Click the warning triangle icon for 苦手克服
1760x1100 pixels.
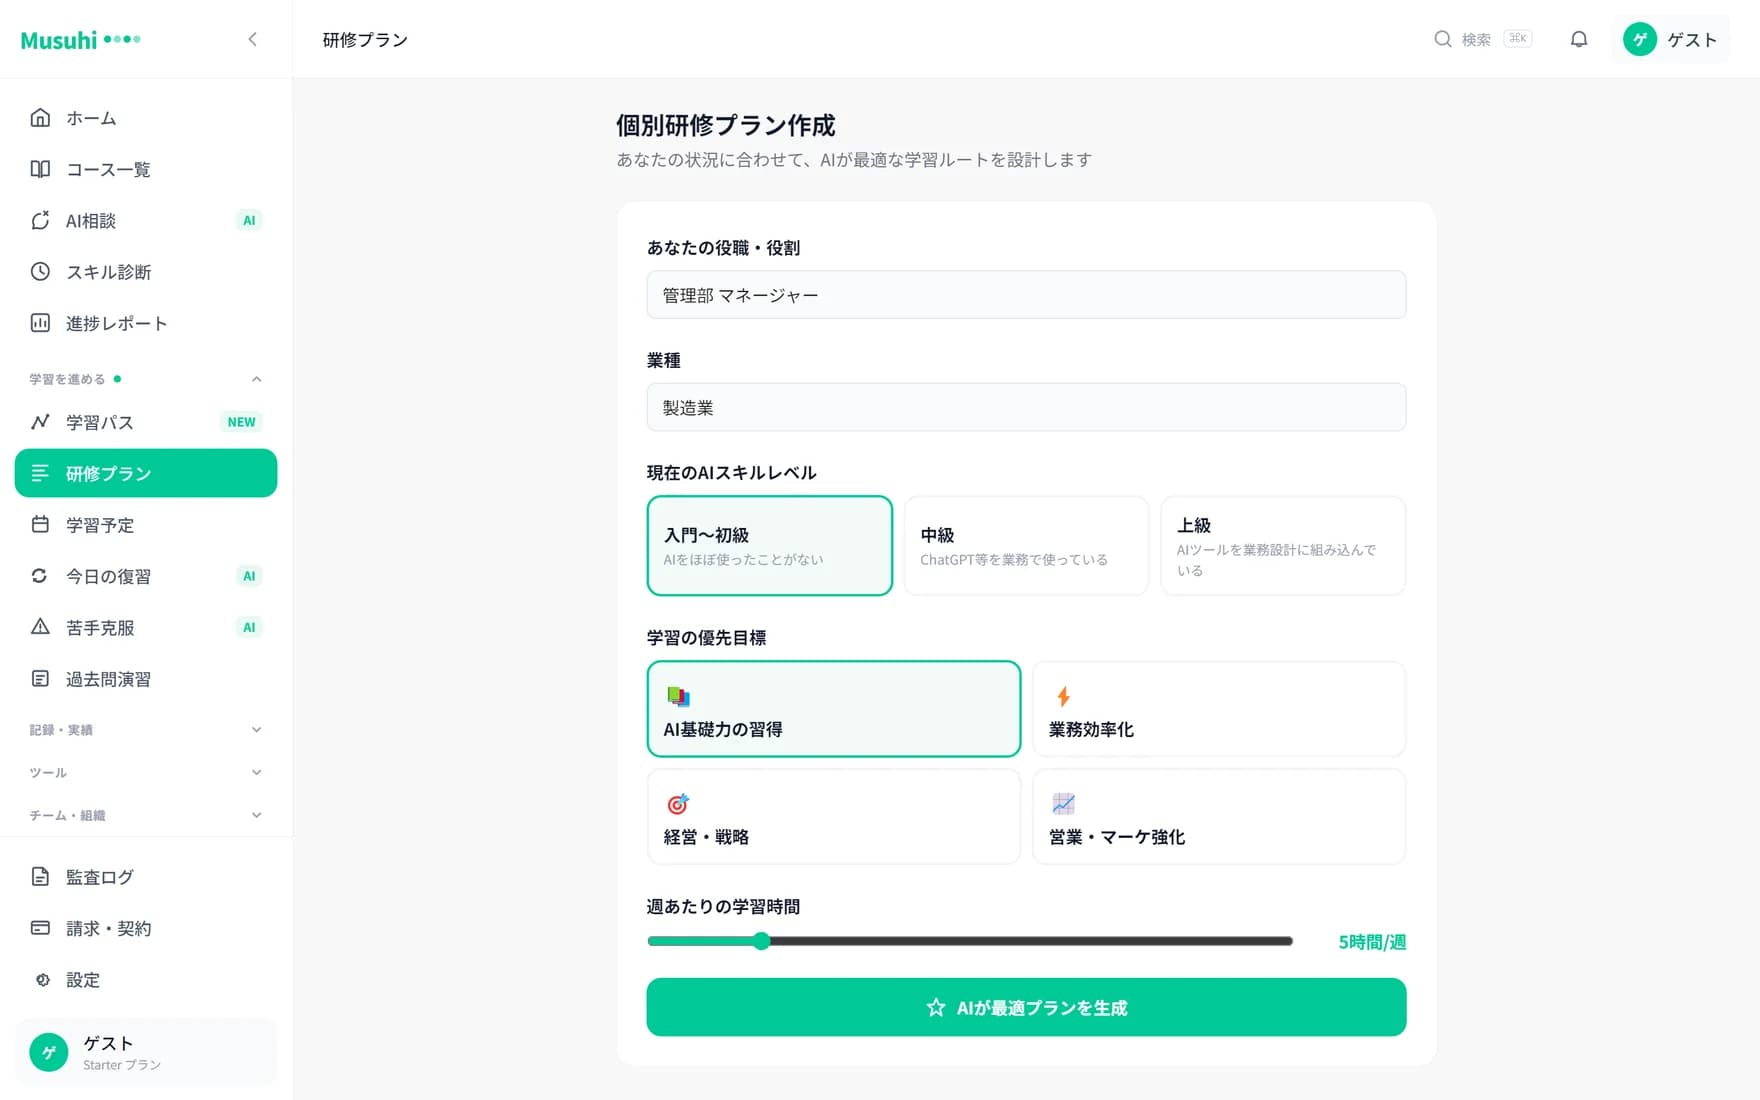(40, 627)
